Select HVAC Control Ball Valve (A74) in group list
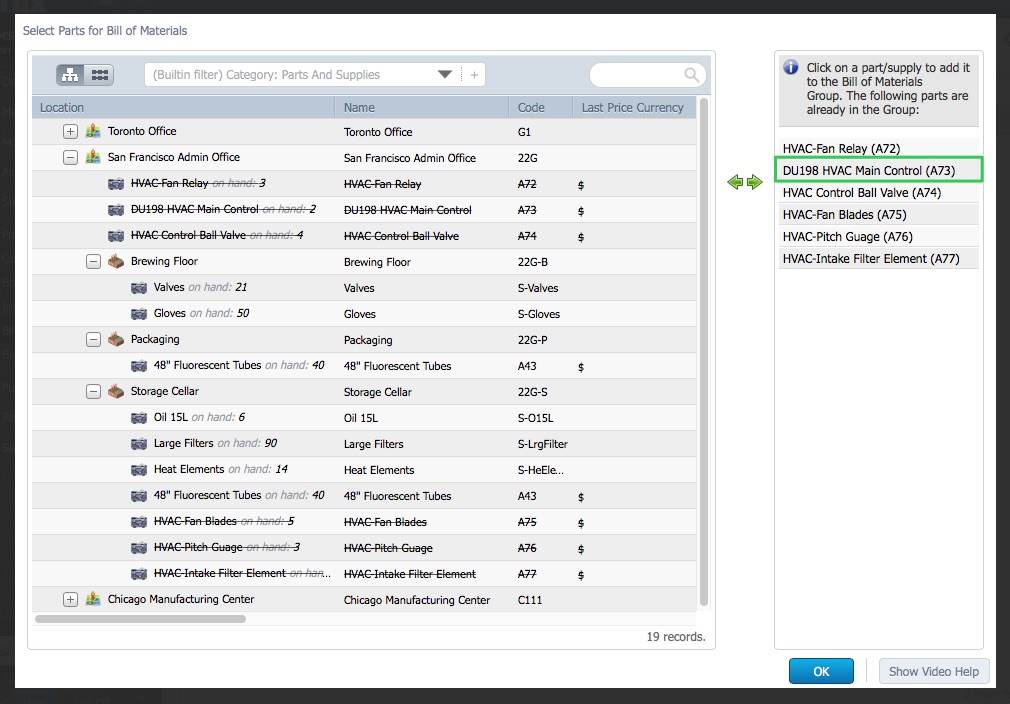Image resolution: width=1010 pixels, height=704 pixels. (x=879, y=193)
